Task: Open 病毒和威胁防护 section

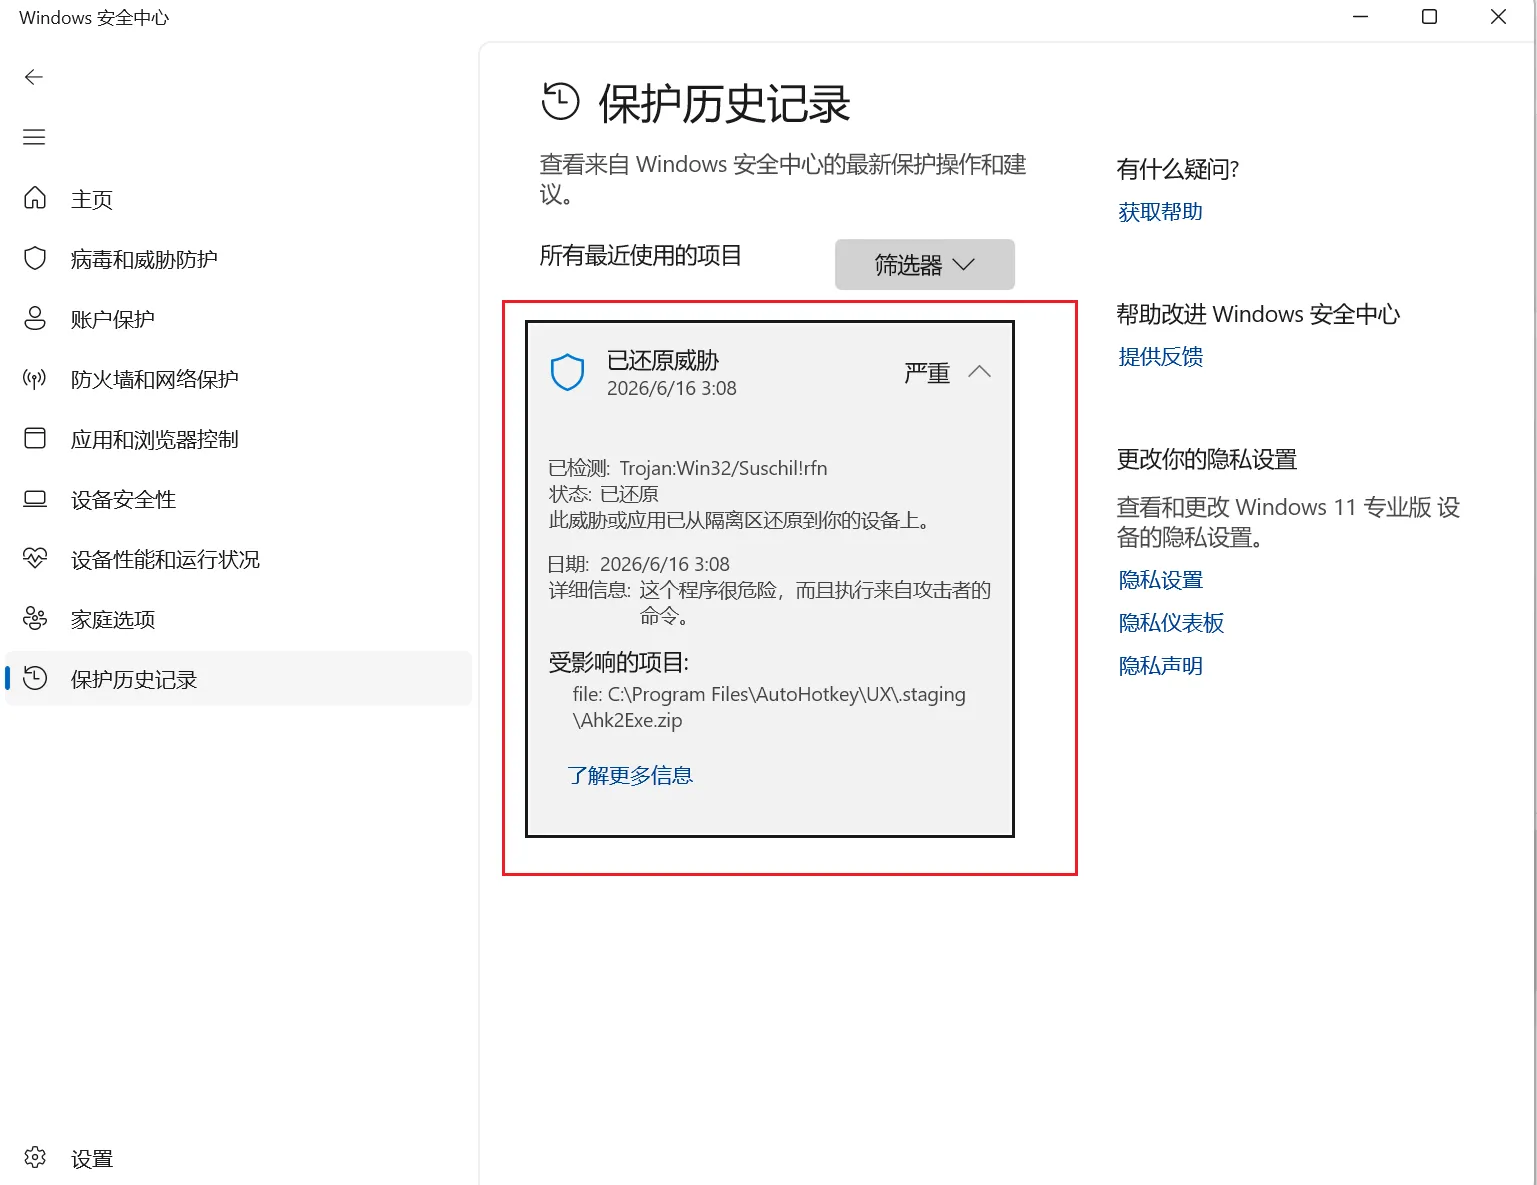Action: tap(238, 259)
